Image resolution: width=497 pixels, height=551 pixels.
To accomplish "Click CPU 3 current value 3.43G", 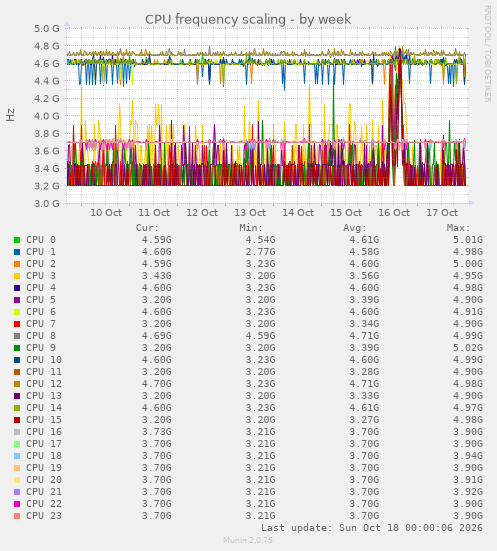I will click(x=157, y=276).
